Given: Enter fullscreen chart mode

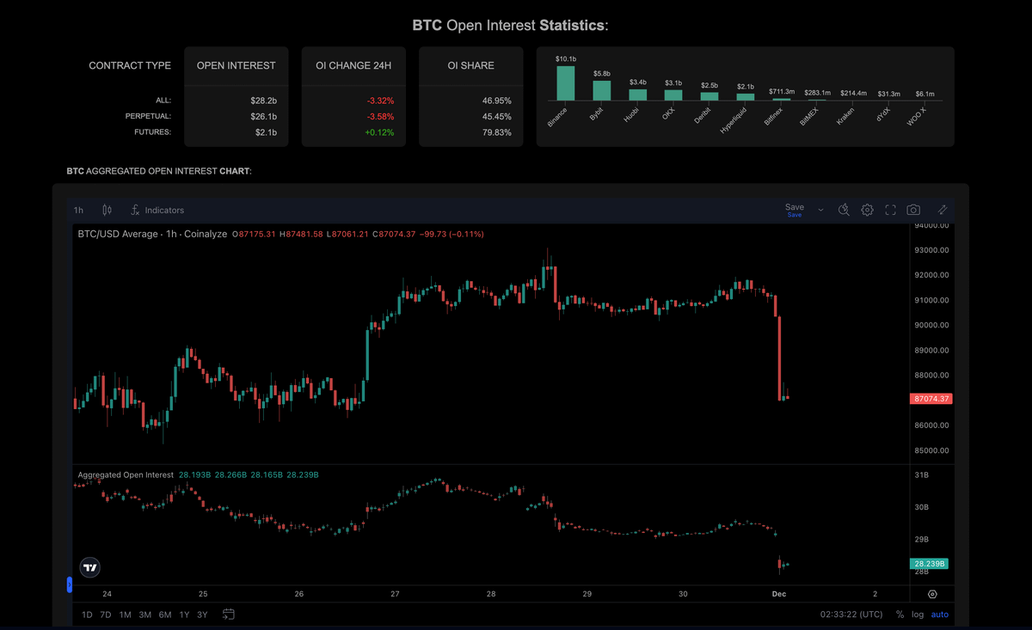Looking at the screenshot, I should [890, 210].
